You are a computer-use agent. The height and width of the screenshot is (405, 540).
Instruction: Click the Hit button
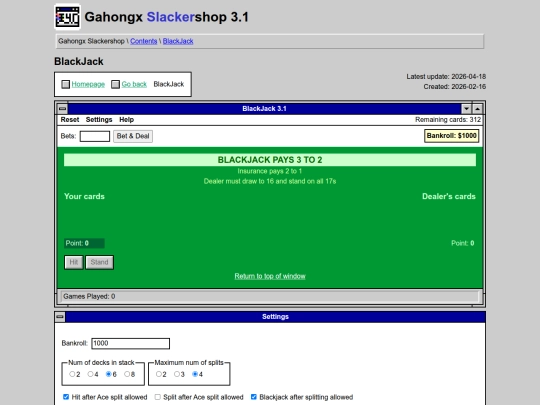74,262
